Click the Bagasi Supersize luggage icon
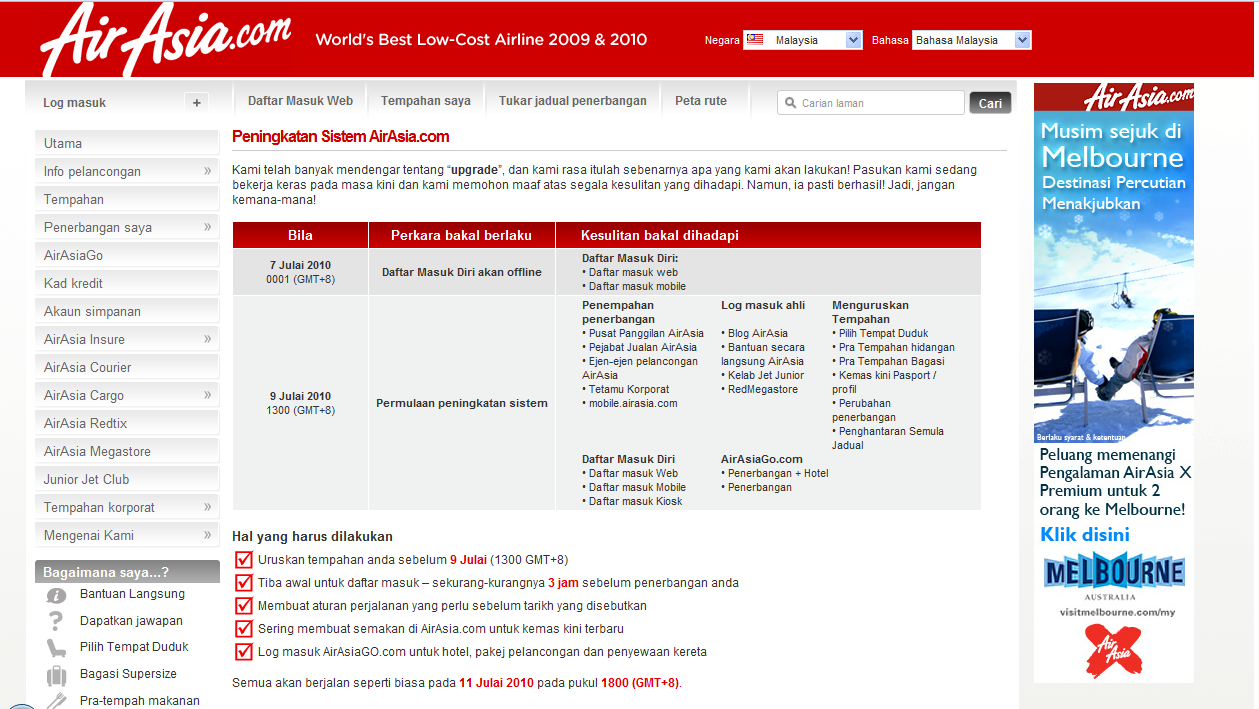This screenshot has height=709, width=1259. [57, 675]
